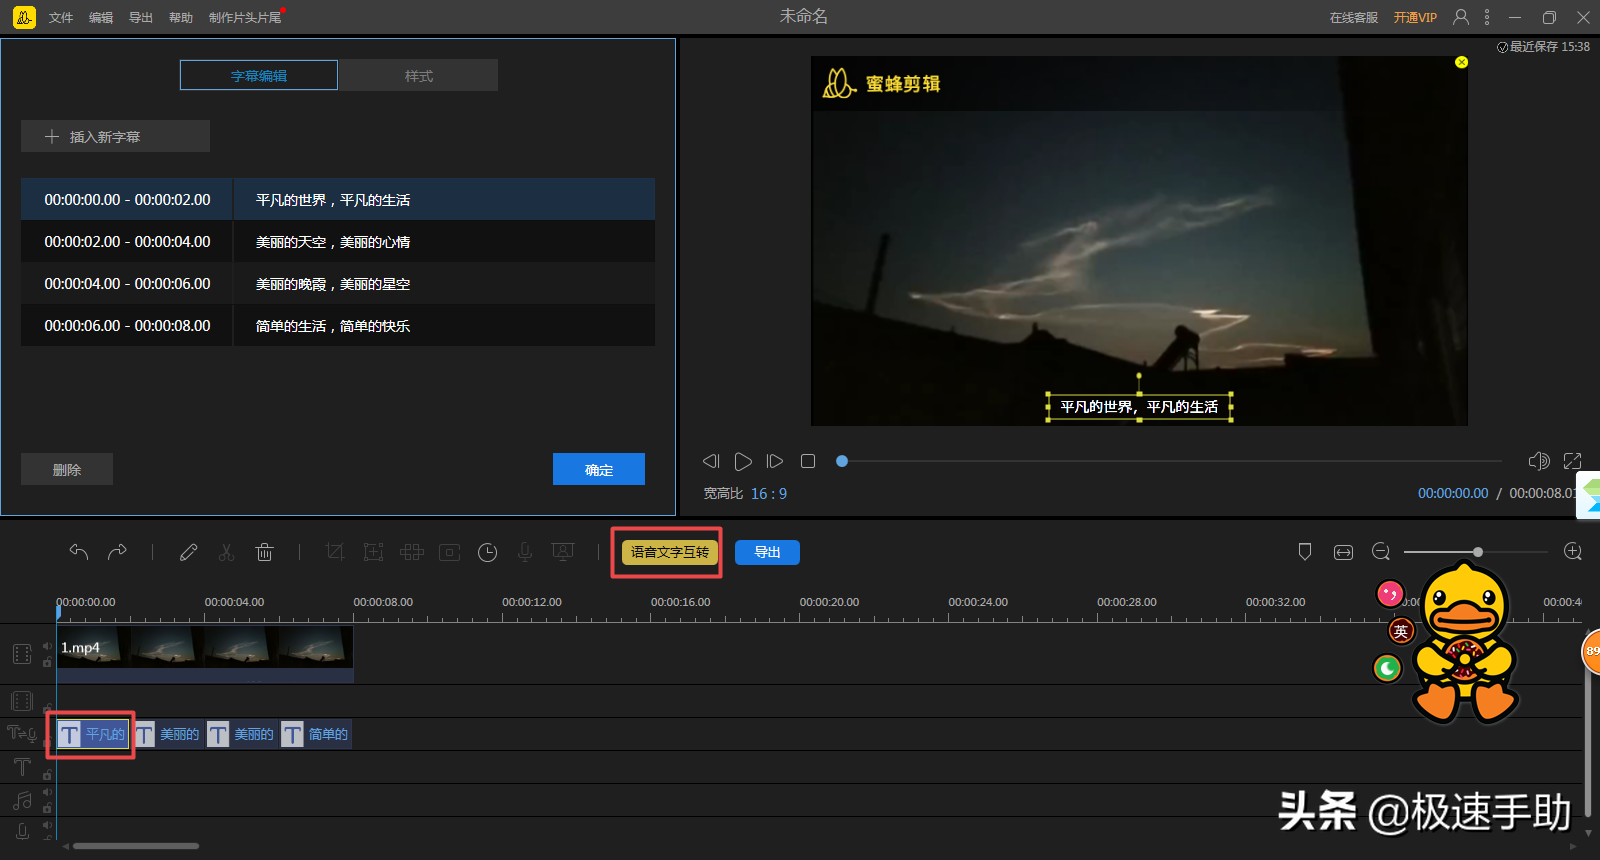Screen dimensions: 1600x860
Task: Add a marker with the marker icon
Action: point(1304,552)
